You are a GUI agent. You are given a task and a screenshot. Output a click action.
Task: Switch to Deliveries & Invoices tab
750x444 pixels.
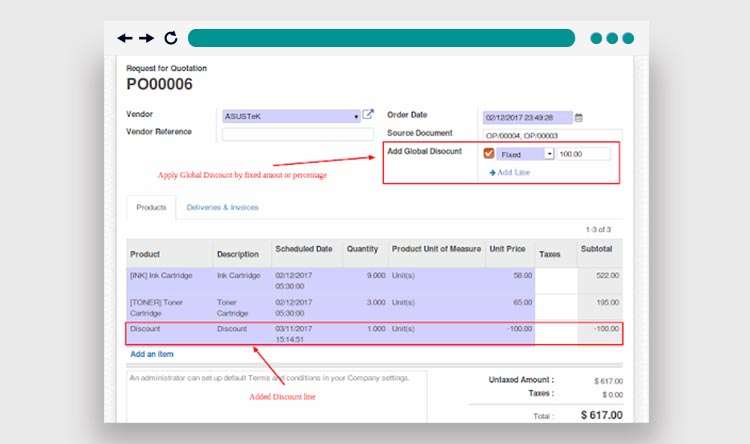pyautogui.click(x=222, y=207)
